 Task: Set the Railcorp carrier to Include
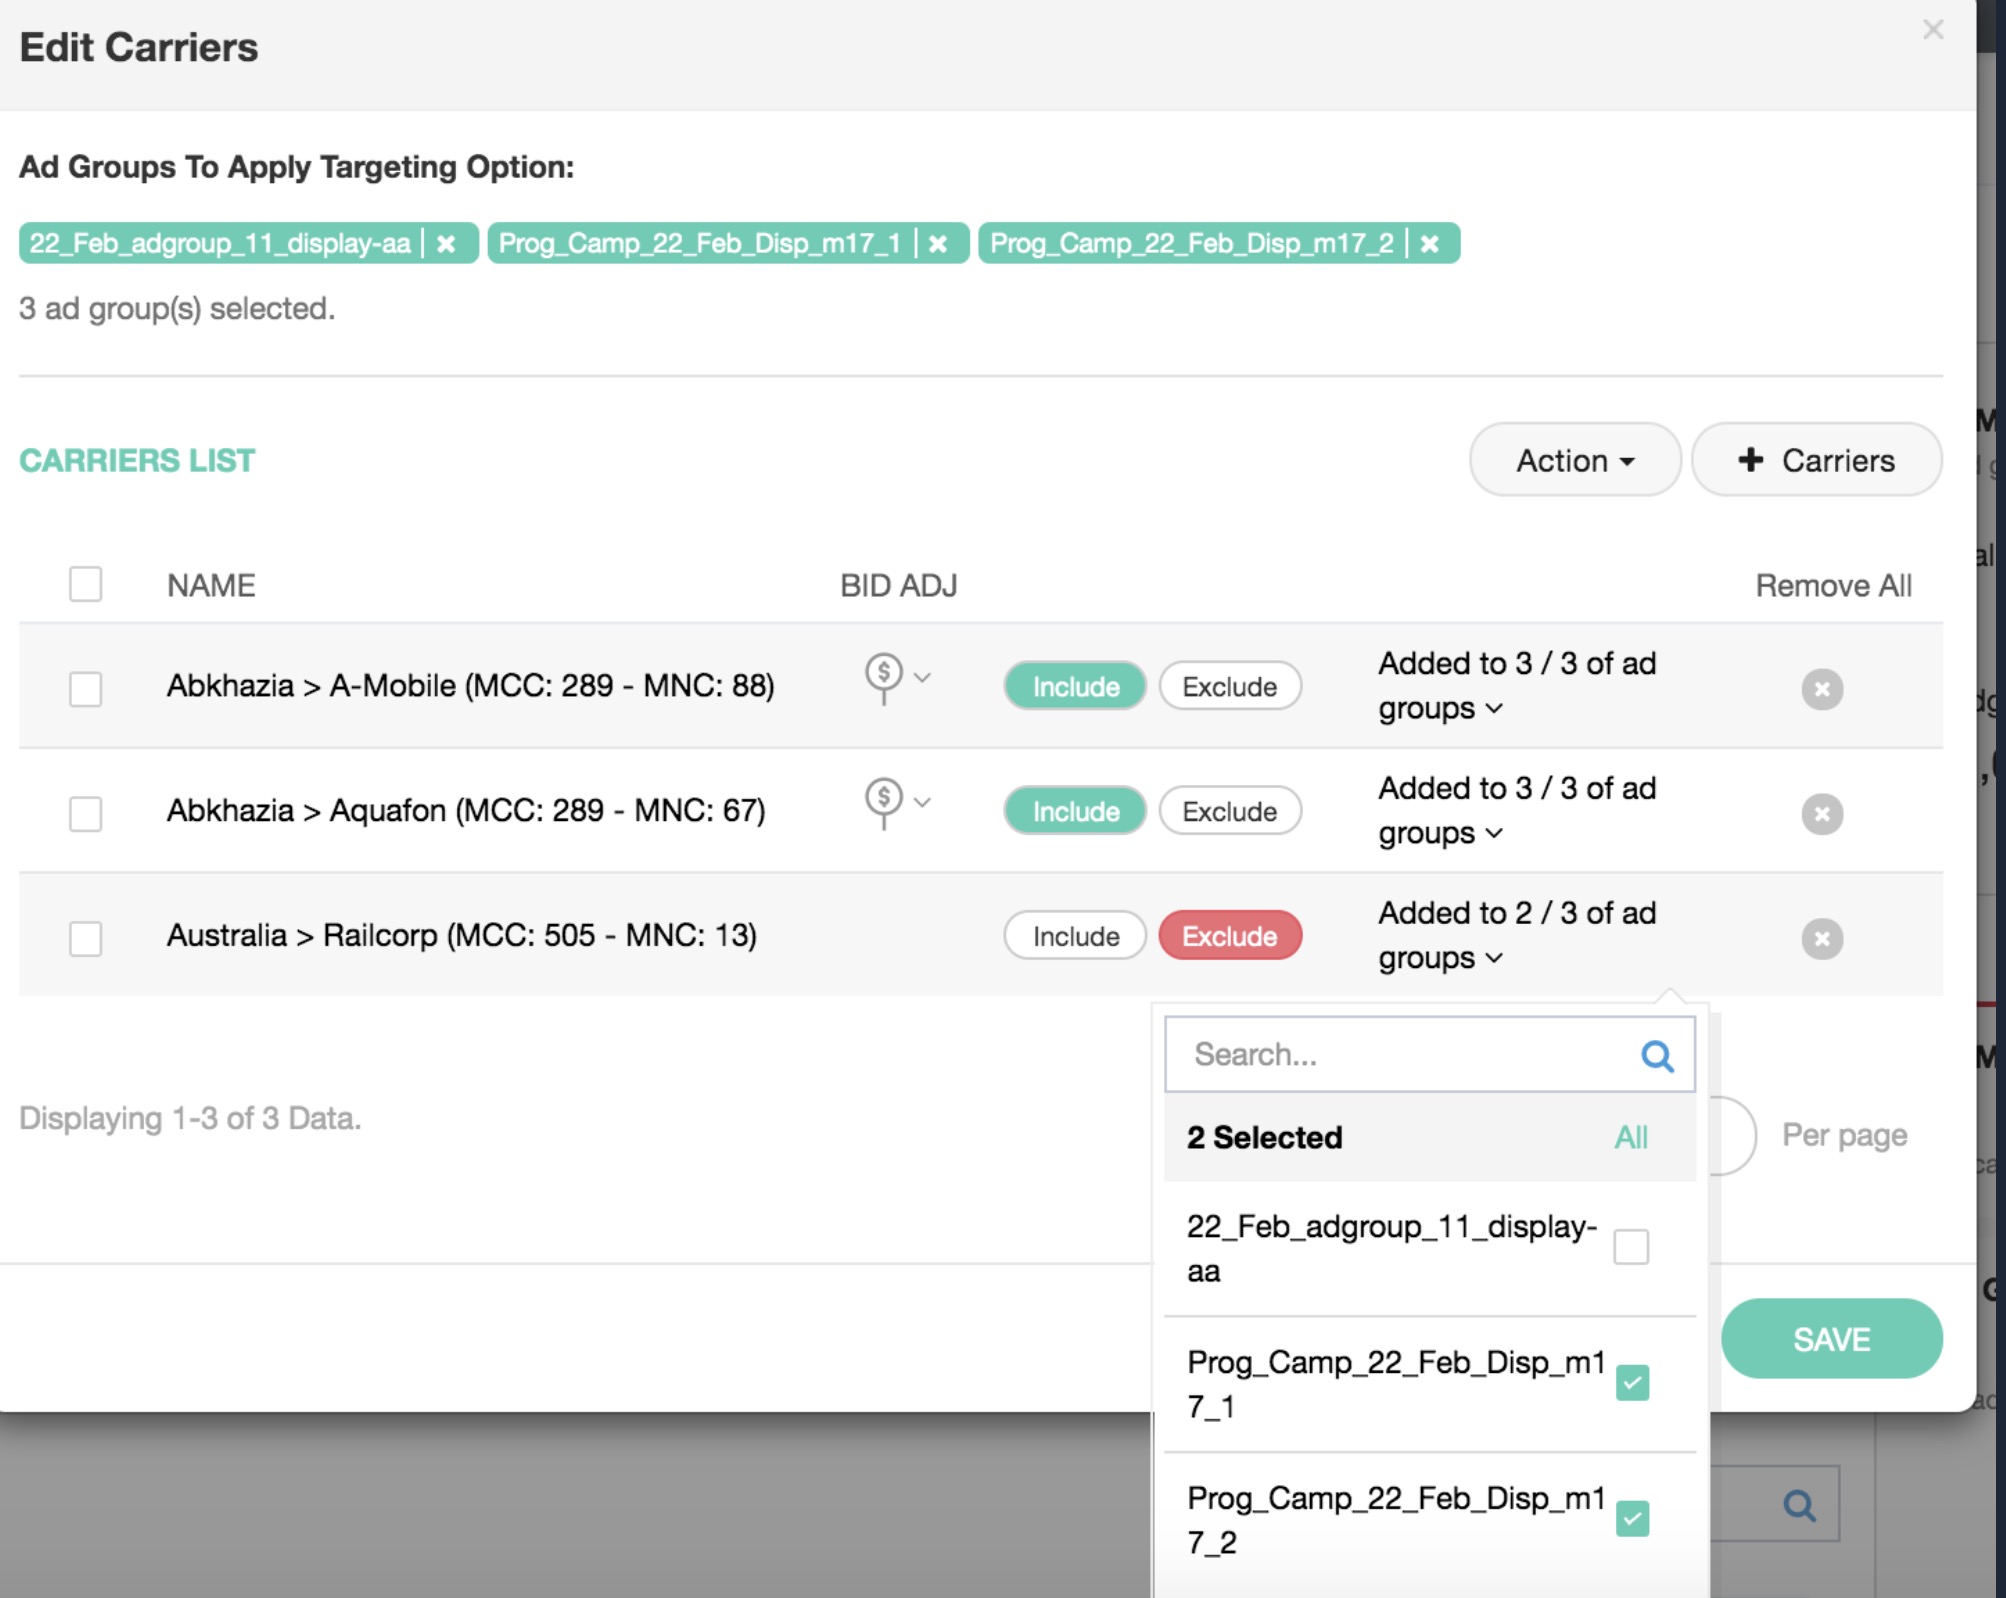coord(1075,936)
